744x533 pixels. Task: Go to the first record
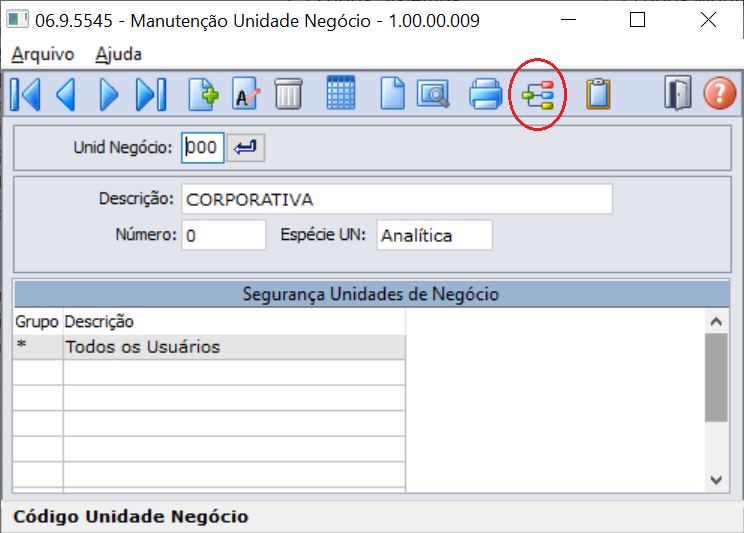tap(25, 94)
